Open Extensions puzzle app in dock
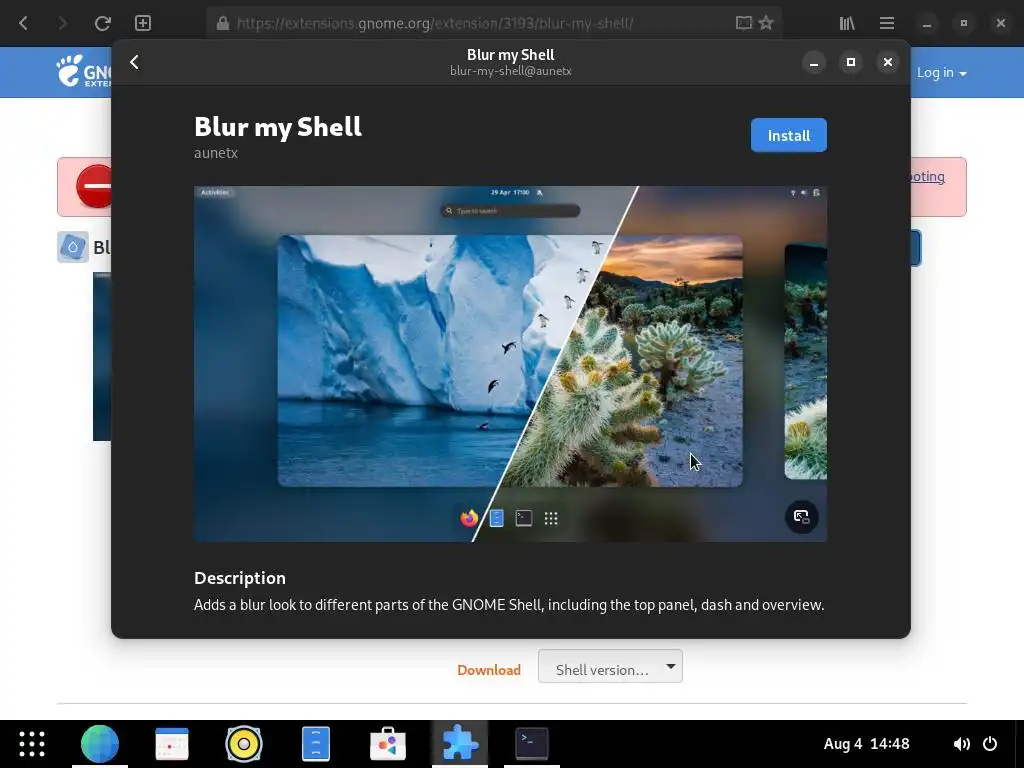 click(x=460, y=744)
